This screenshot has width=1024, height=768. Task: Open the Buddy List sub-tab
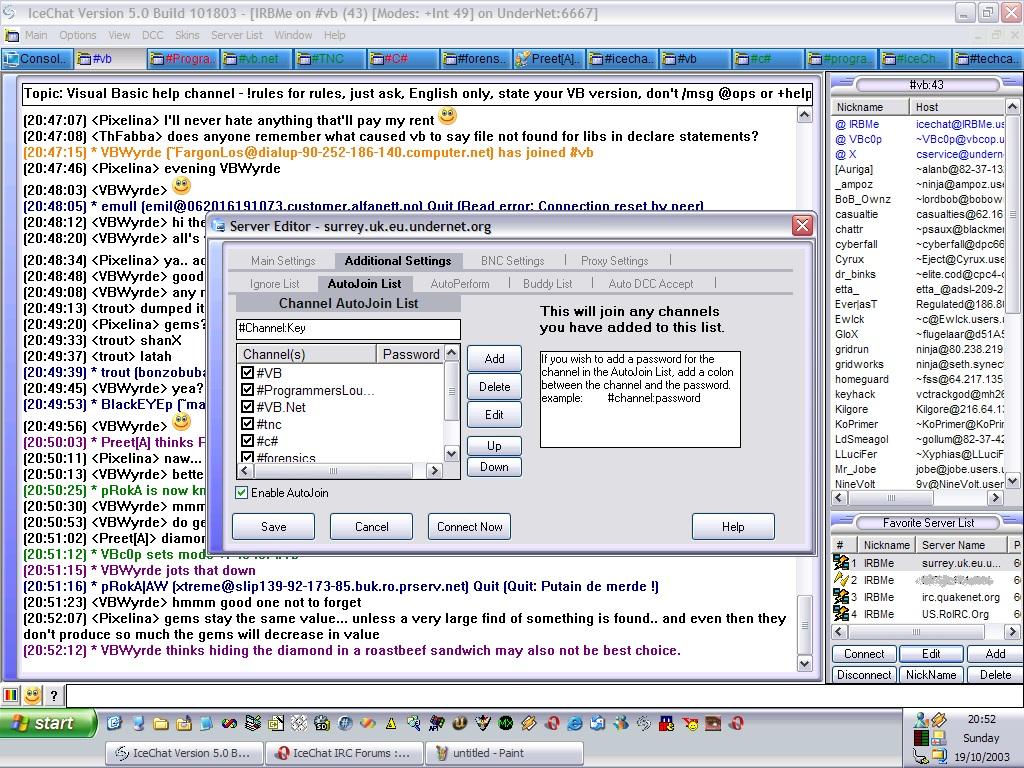click(547, 283)
